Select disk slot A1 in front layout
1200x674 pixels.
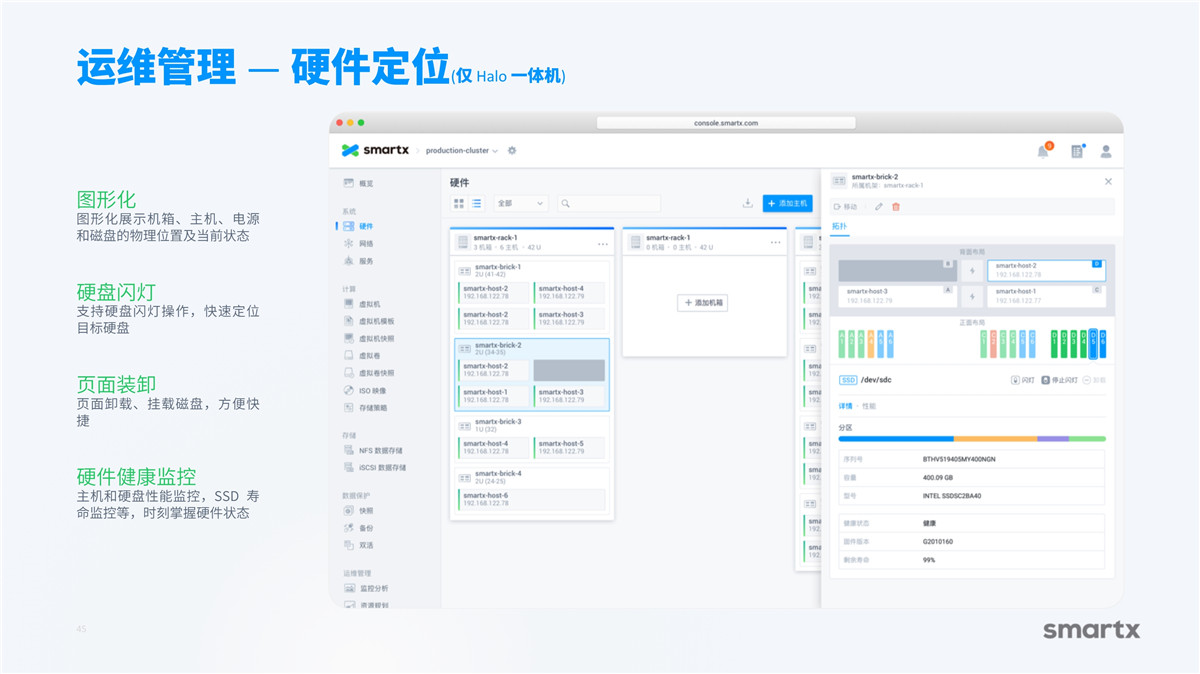pyautogui.click(x=842, y=343)
